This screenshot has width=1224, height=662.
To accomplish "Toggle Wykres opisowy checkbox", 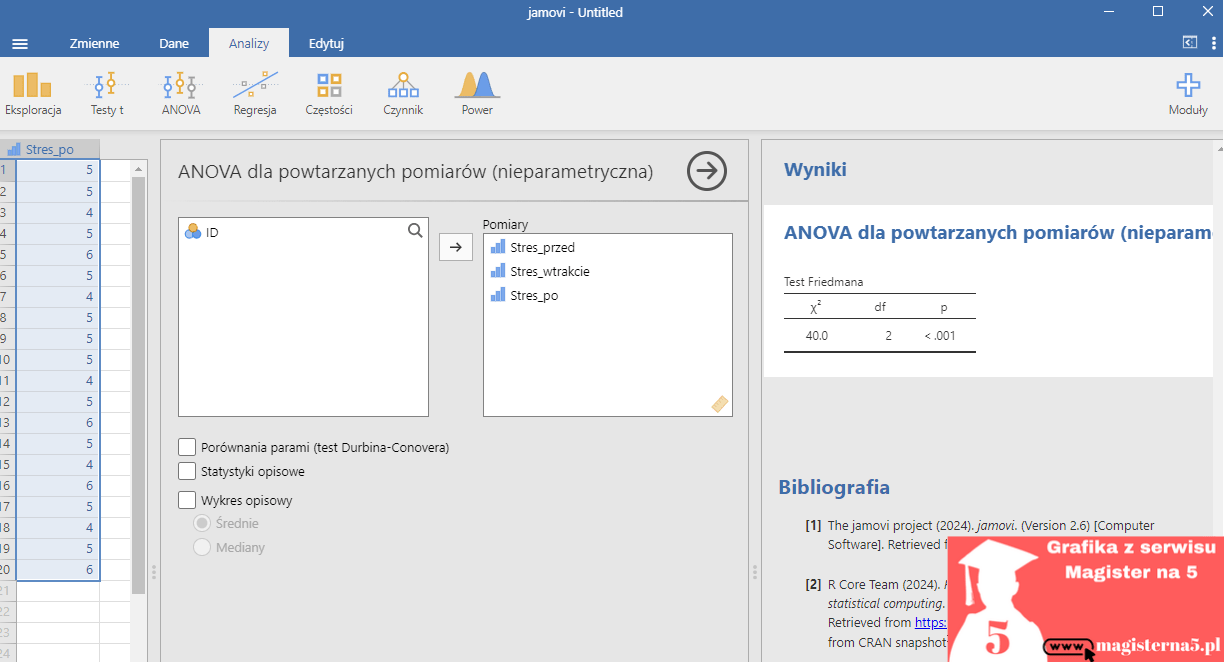I will [187, 500].
